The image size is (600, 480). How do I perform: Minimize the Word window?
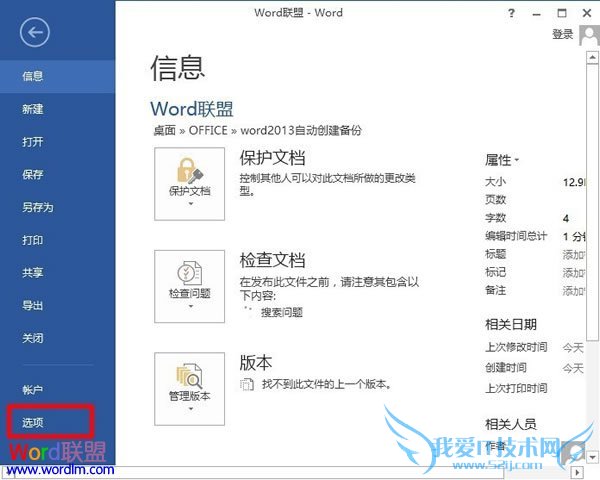pos(536,14)
